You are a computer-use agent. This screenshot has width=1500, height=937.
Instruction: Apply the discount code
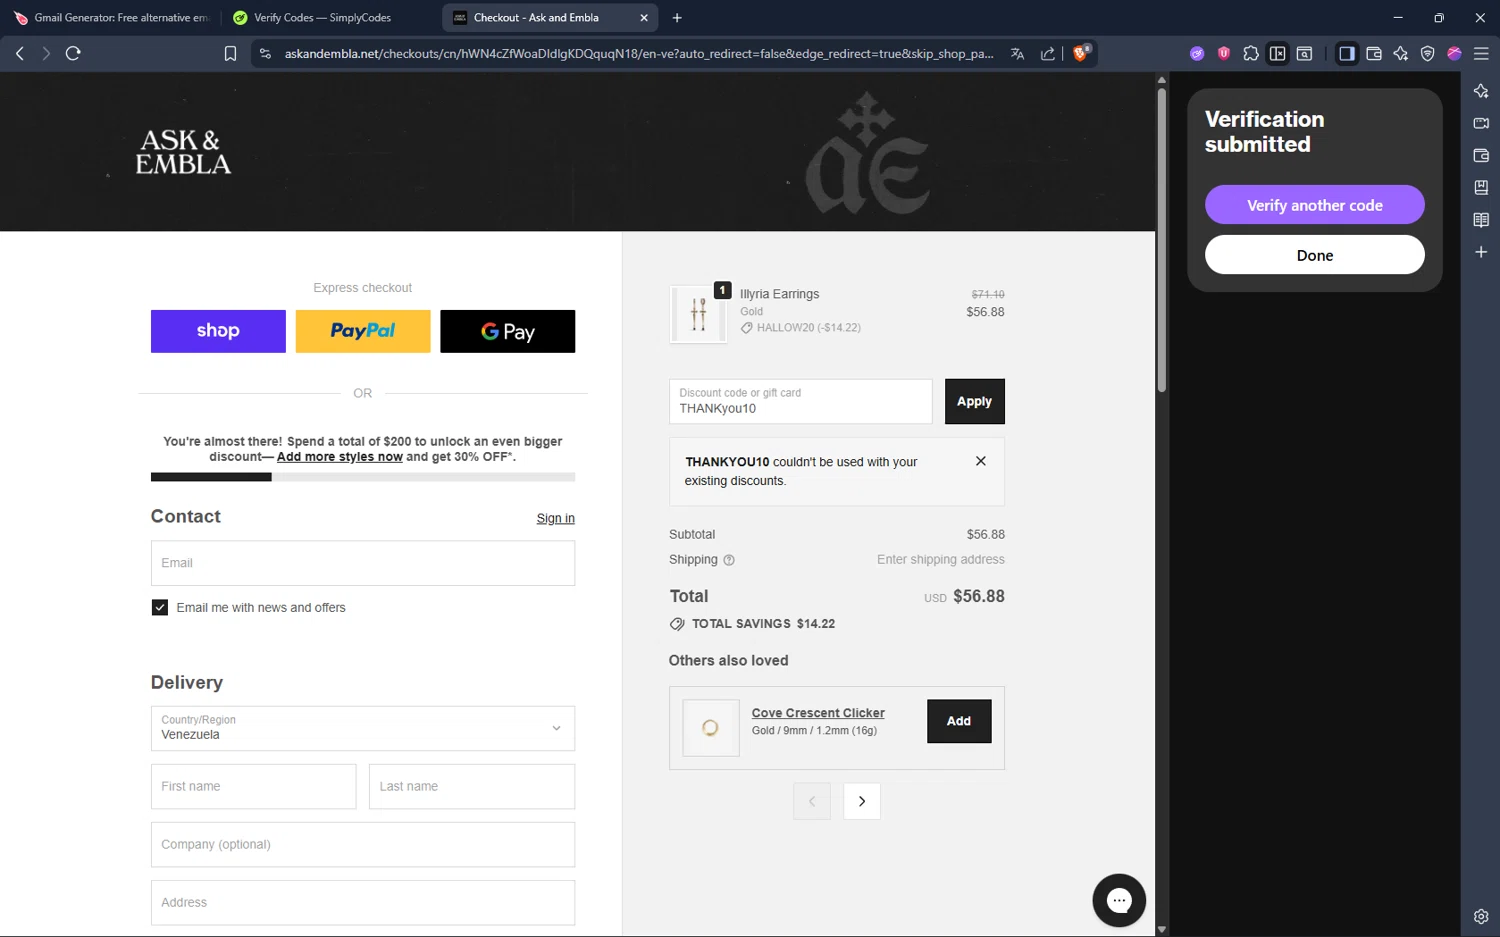pyautogui.click(x=974, y=401)
